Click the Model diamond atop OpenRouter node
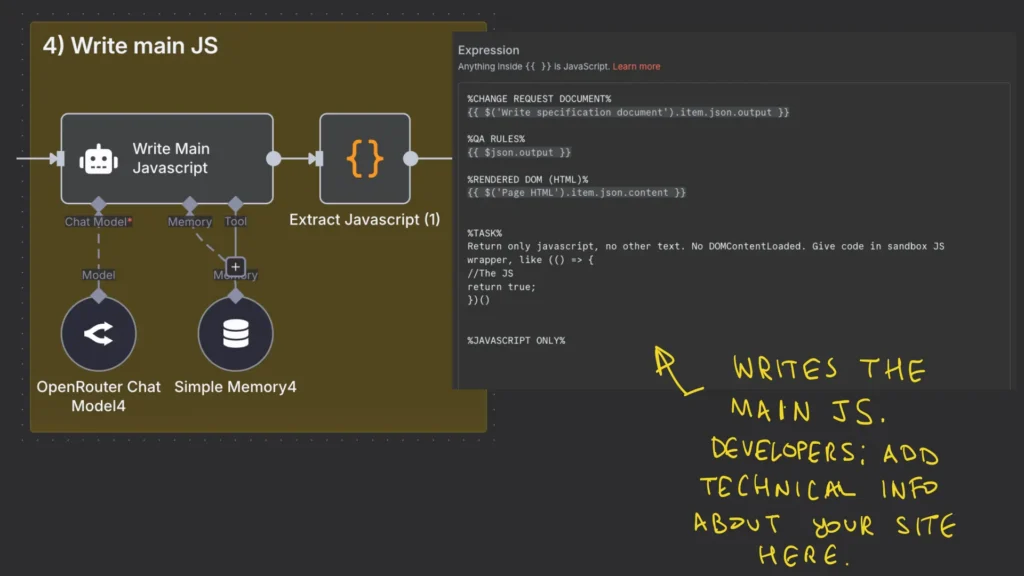 tap(99, 296)
